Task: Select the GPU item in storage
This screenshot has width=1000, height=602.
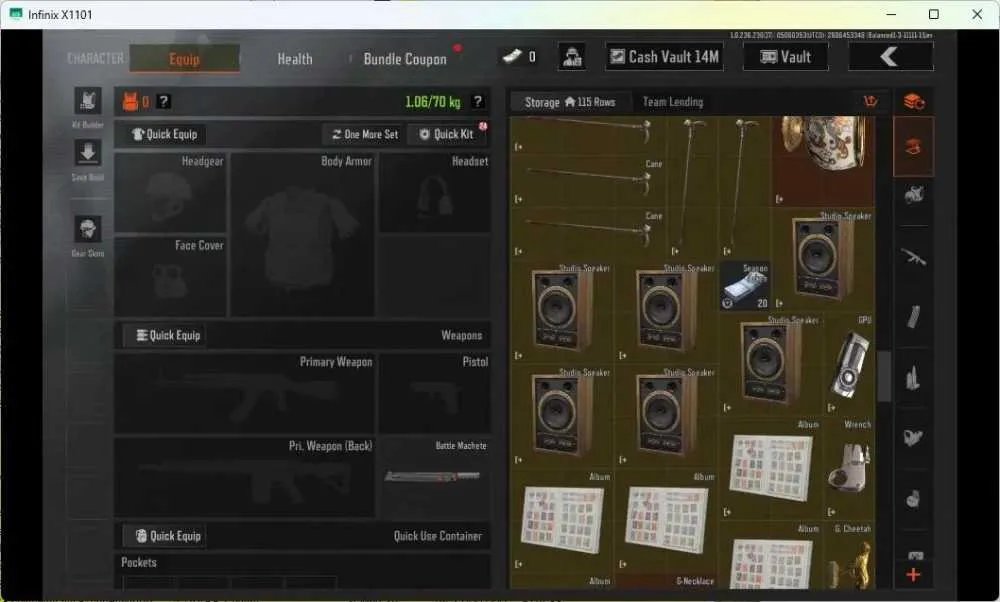Action: [849, 363]
